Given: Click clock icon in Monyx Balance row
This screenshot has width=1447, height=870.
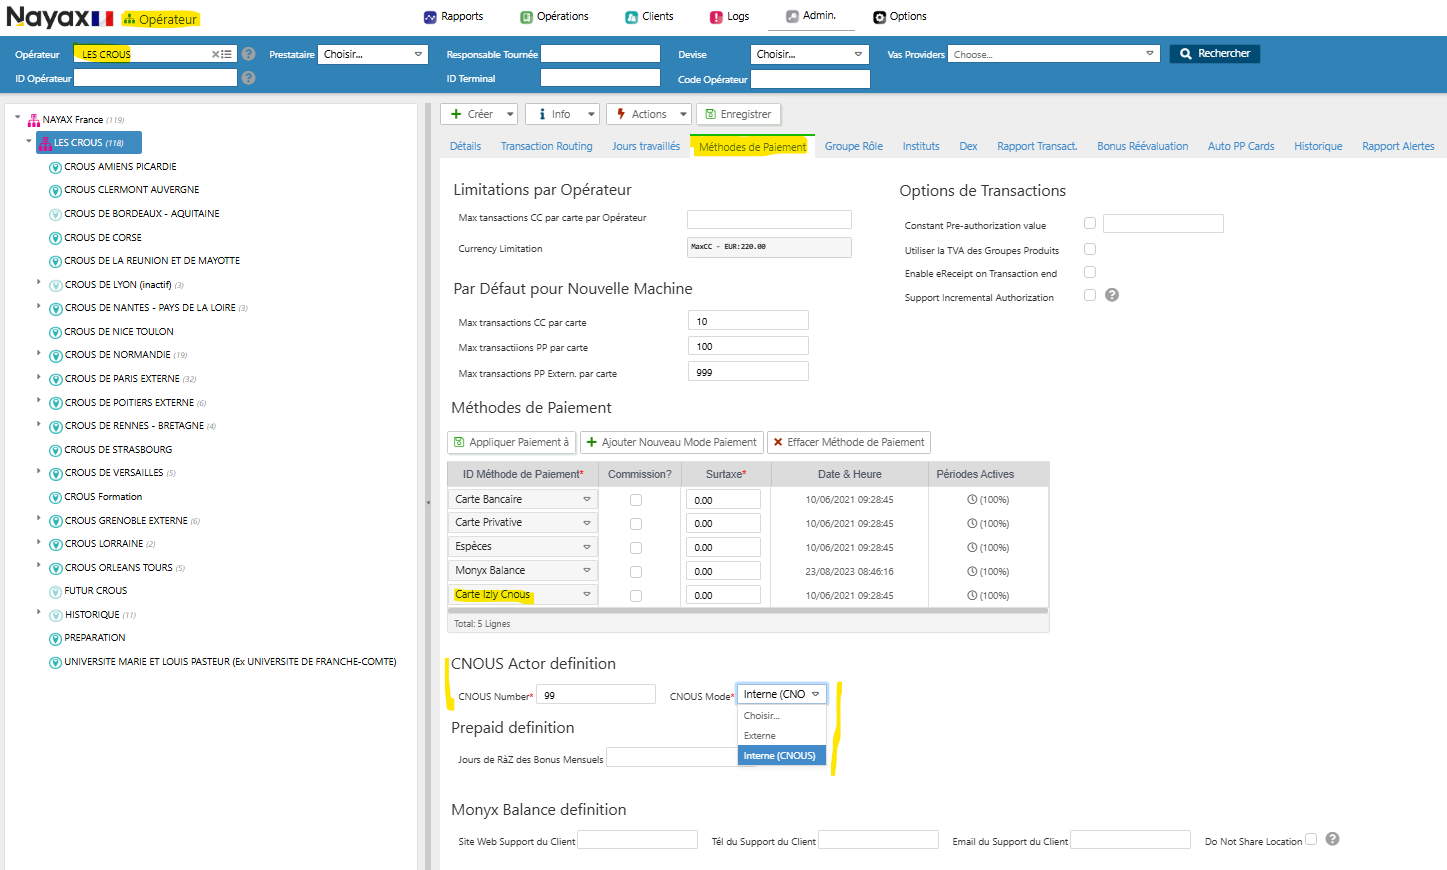Looking at the screenshot, I should (x=972, y=571).
